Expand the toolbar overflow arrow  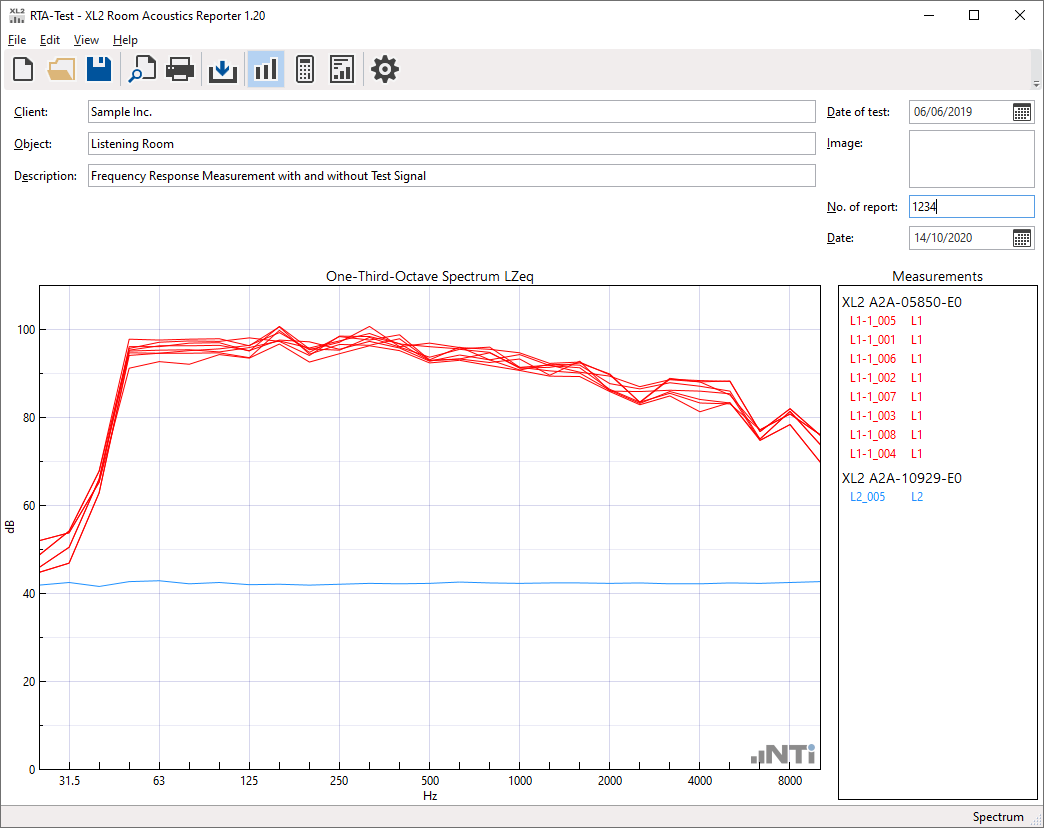[1035, 83]
